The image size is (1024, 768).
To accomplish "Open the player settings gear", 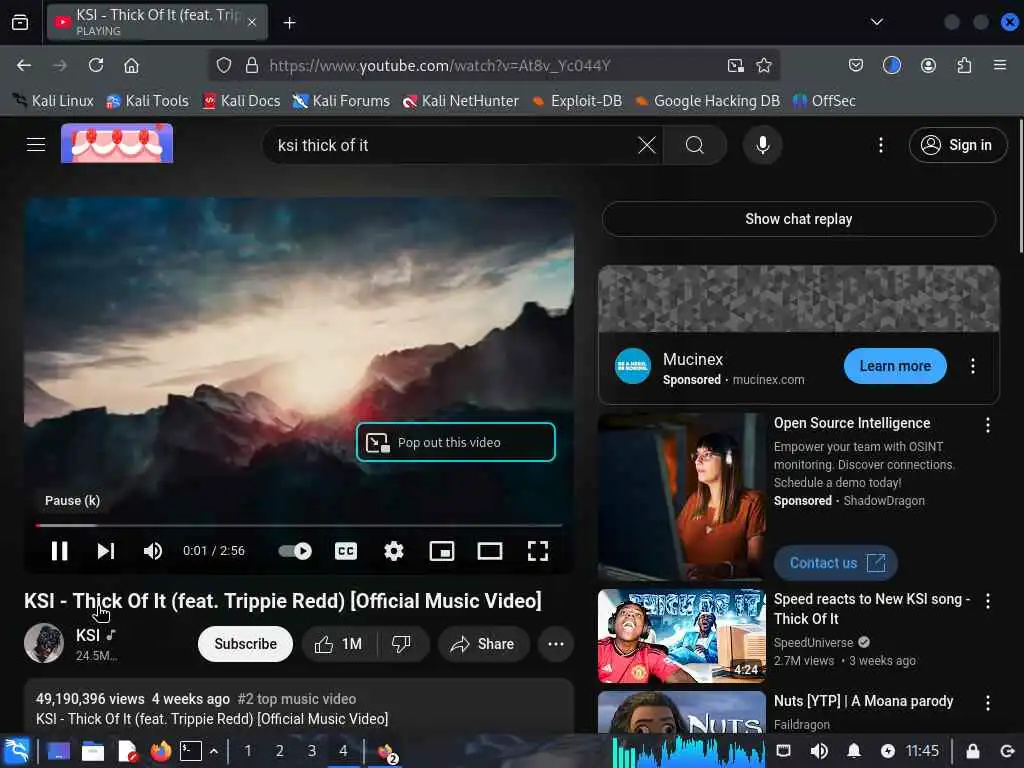I will (x=394, y=551).
